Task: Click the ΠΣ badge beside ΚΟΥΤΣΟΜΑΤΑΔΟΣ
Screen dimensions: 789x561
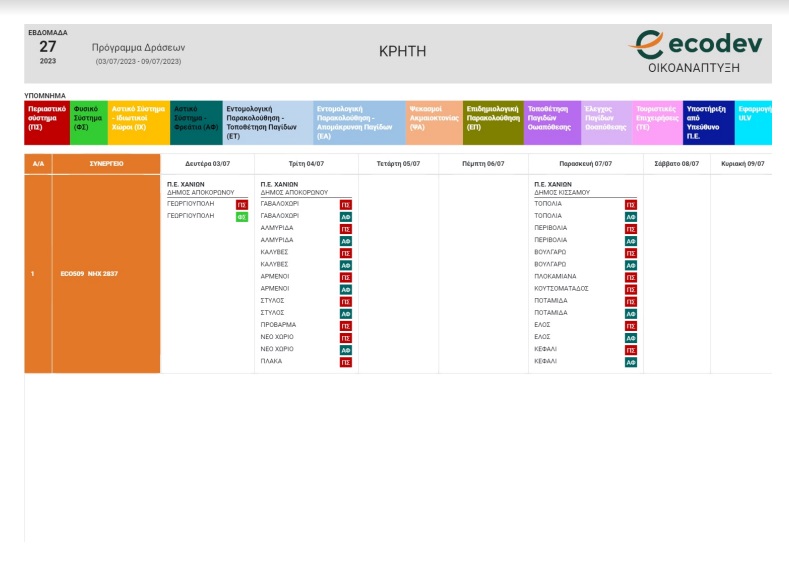Action: pyautogui.click(x=631, y=289)
